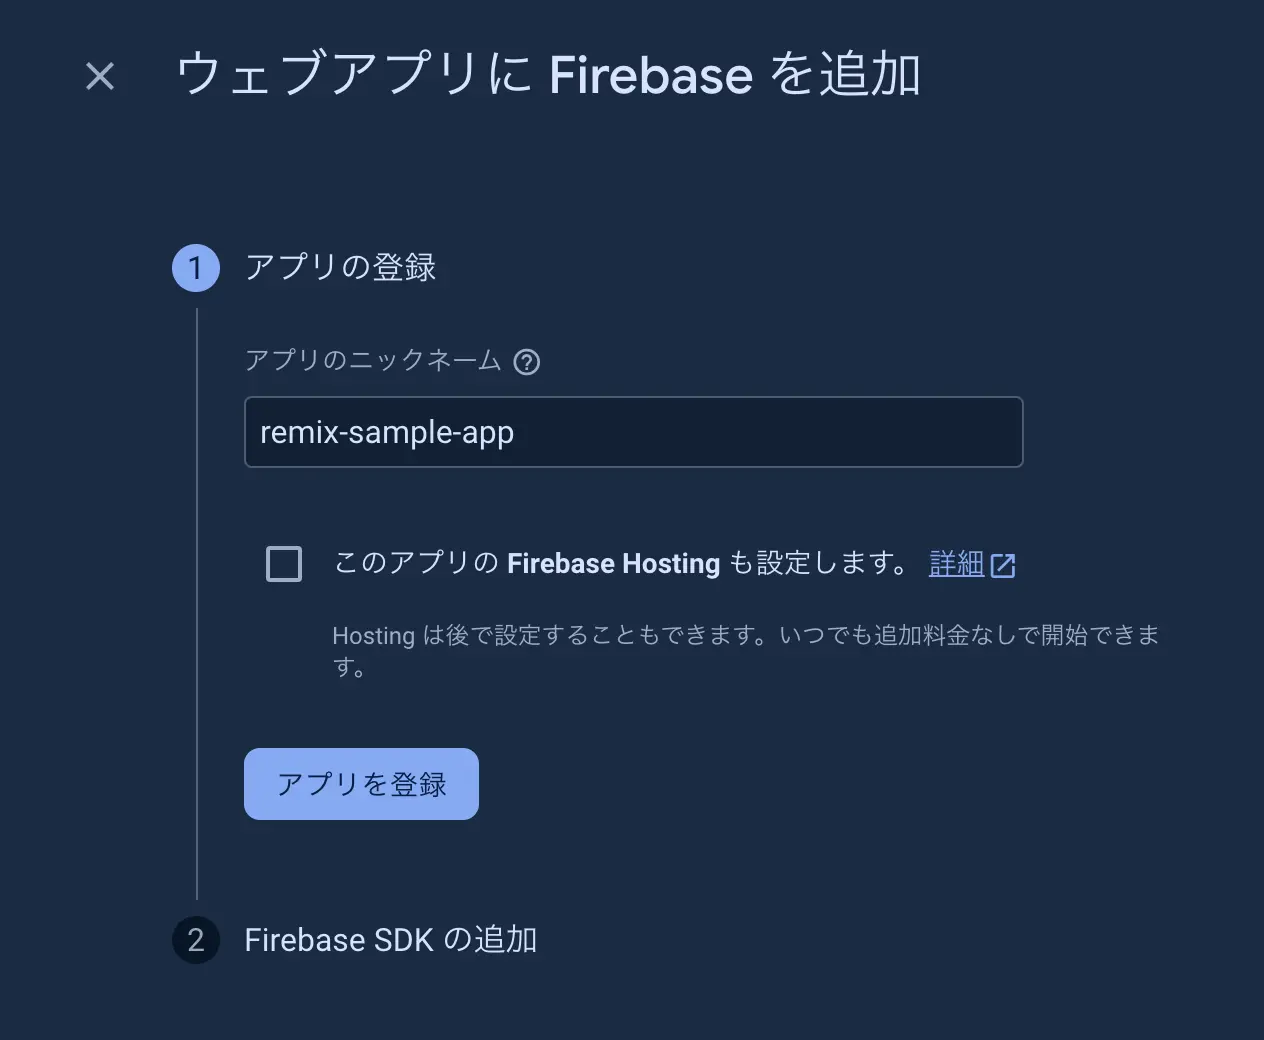1264x1040 pixels.
Task: Click the progress connector line between steps
Action: [196, 600]
